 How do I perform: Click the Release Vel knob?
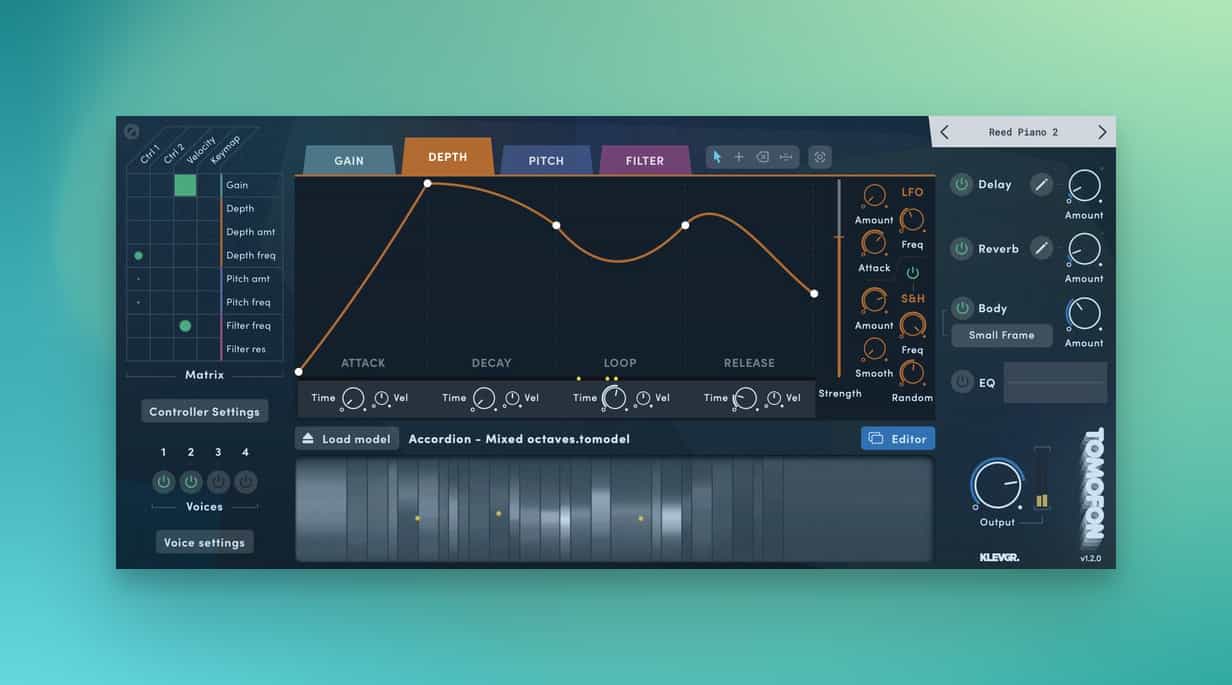coord(774,399)
